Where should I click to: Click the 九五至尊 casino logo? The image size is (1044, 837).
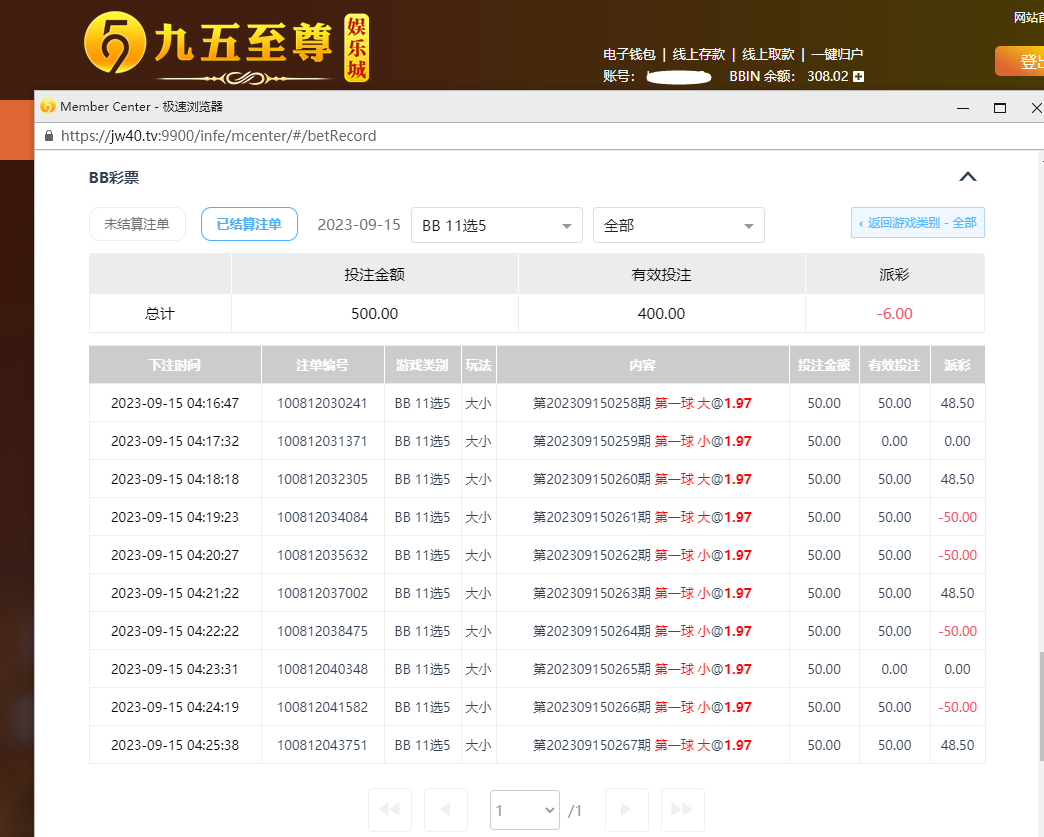coord(226,48)
